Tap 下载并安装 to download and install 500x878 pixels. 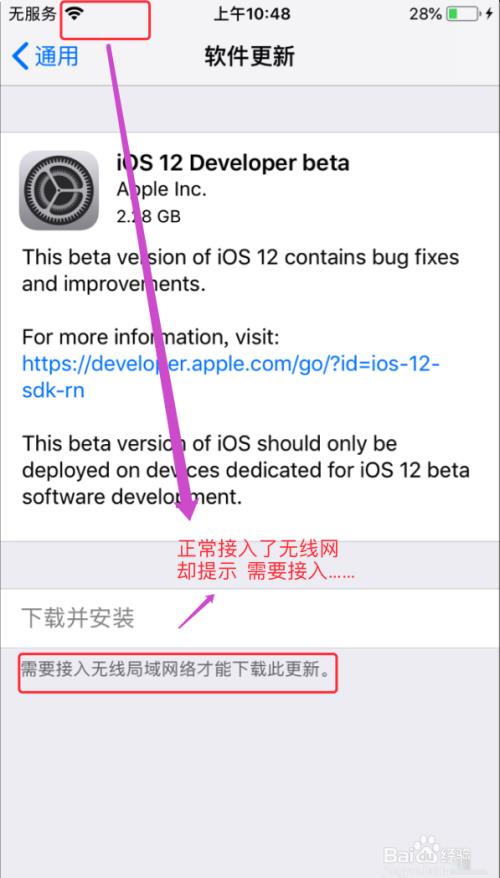coord(78,618)
